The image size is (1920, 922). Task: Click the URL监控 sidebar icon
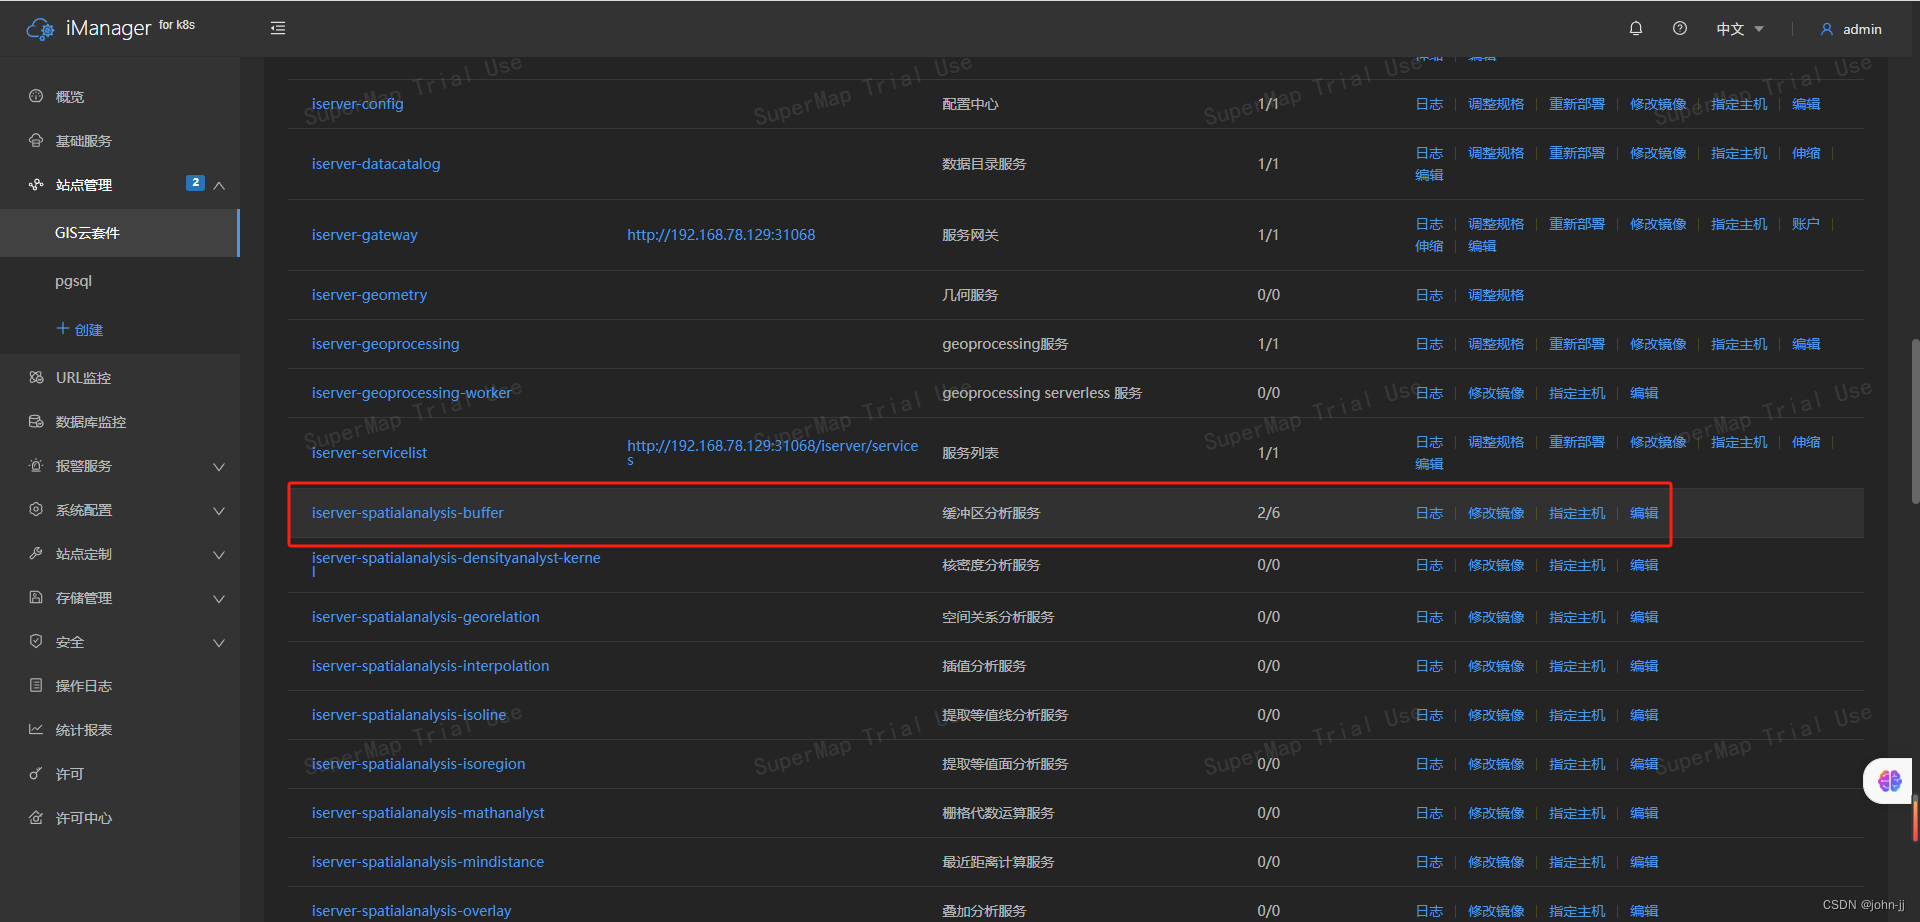coord(36,377)
